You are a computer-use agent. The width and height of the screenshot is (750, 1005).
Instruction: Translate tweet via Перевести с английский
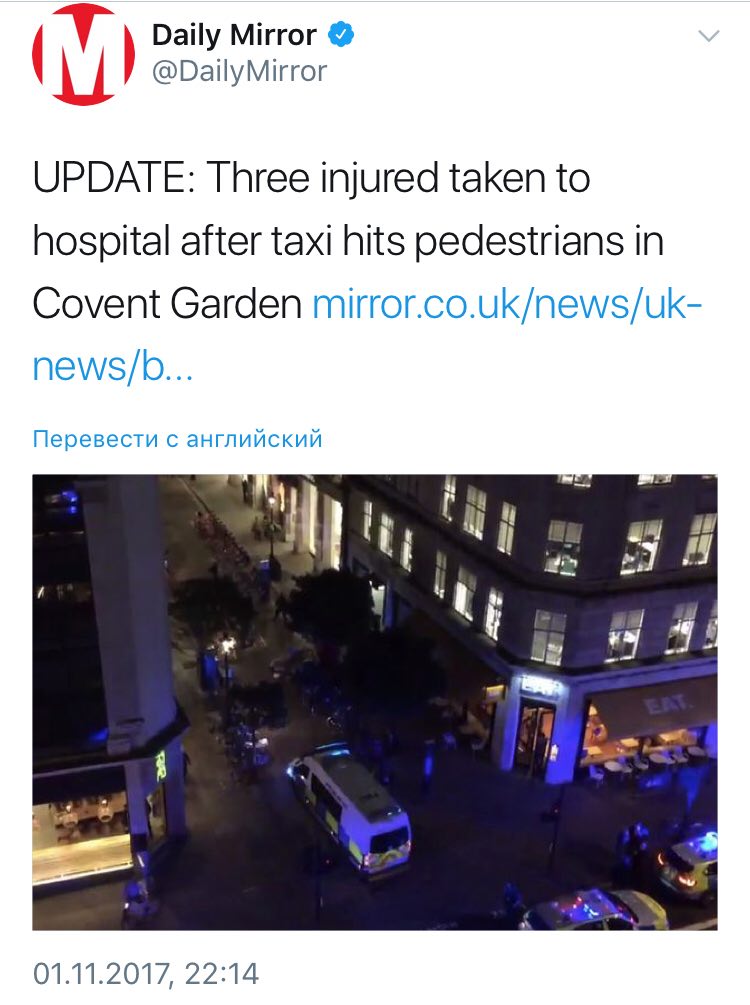pos(178,439)
